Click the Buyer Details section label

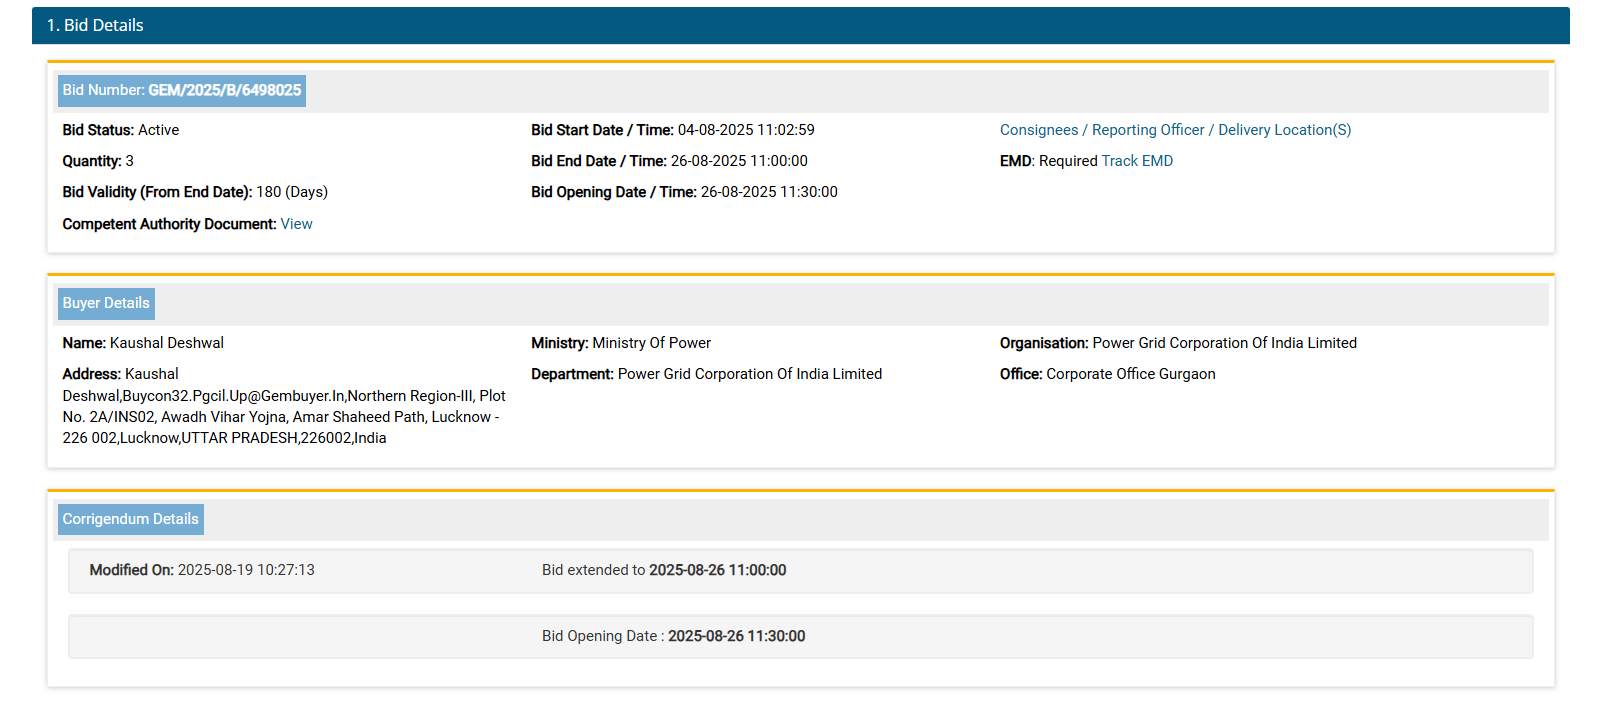click(x=106, y=303)
